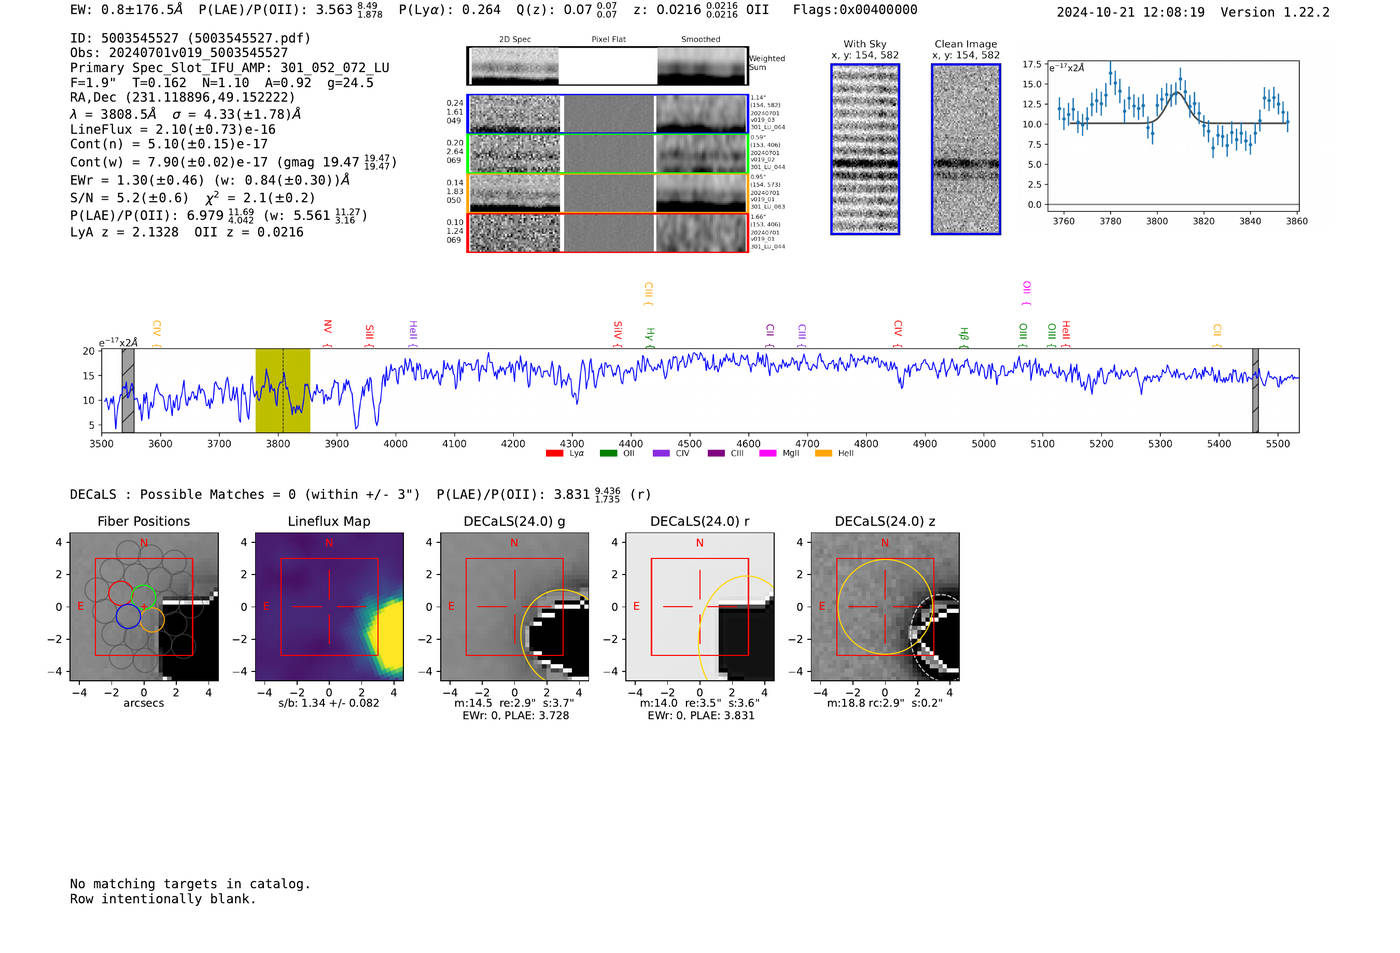
Task: Click the green Hβ line marker label
Action: click(x=963, y=336)
